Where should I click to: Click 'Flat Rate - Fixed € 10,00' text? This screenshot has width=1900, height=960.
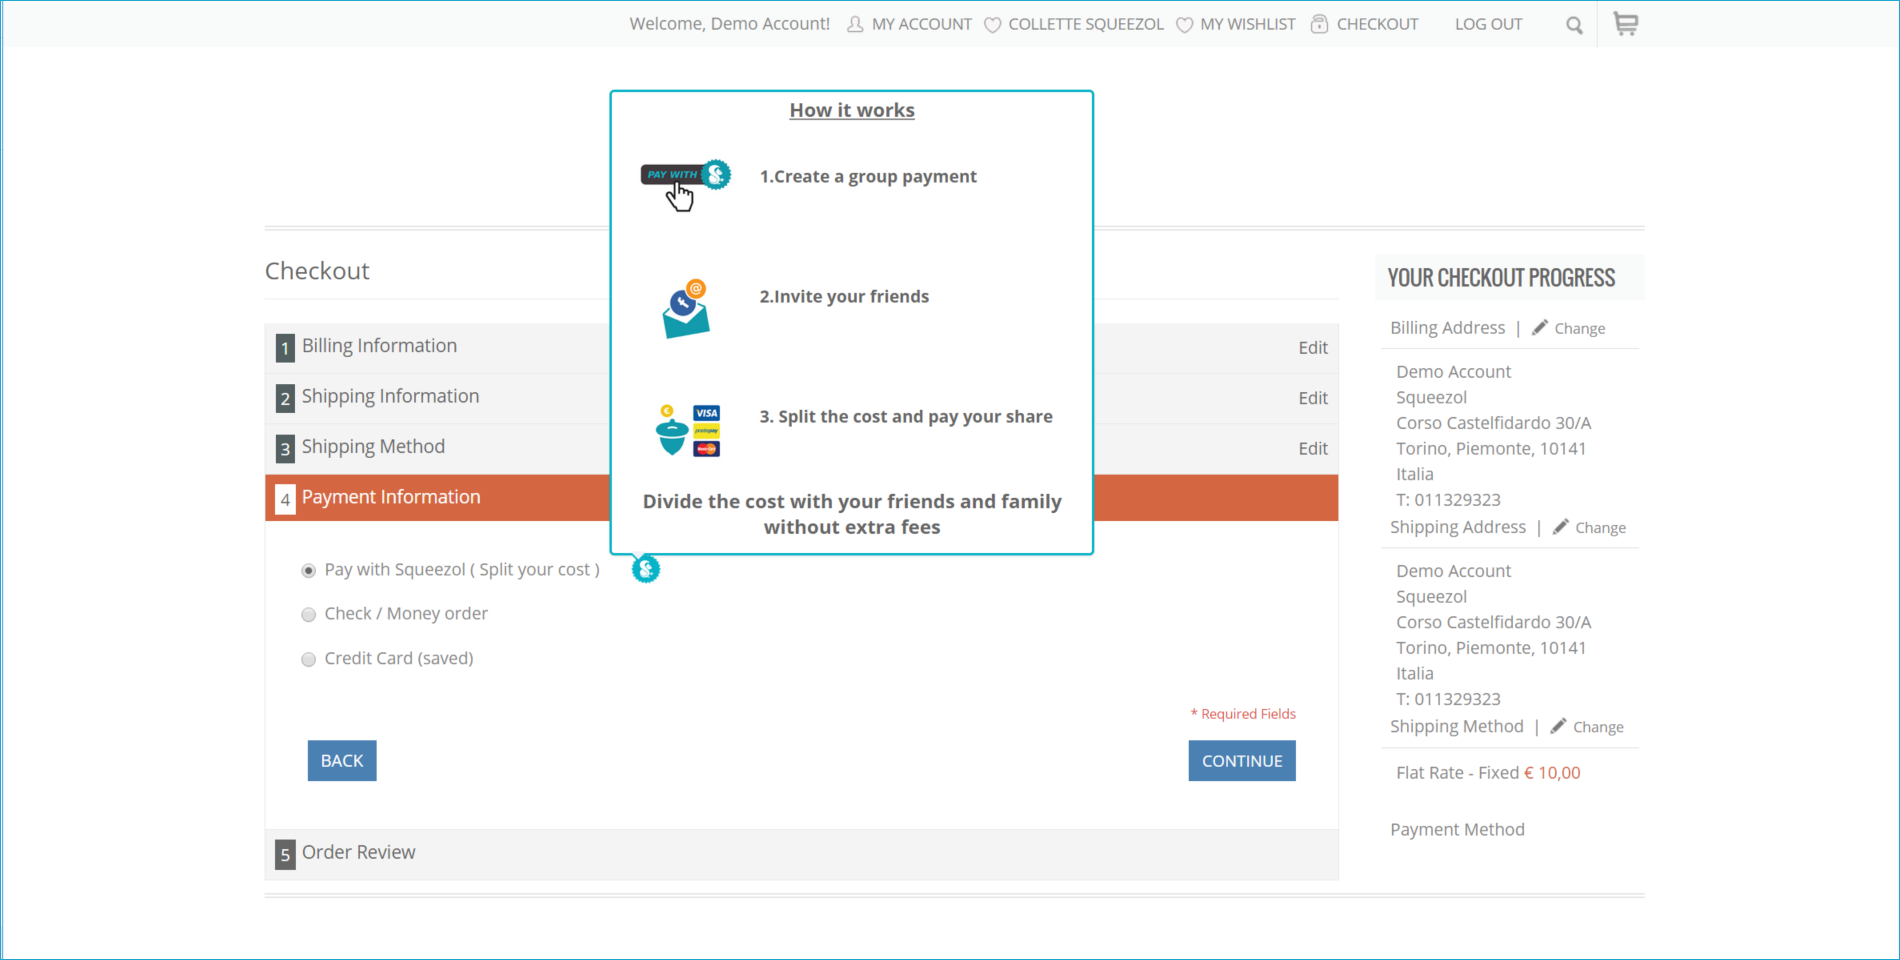pos(1488,772)
